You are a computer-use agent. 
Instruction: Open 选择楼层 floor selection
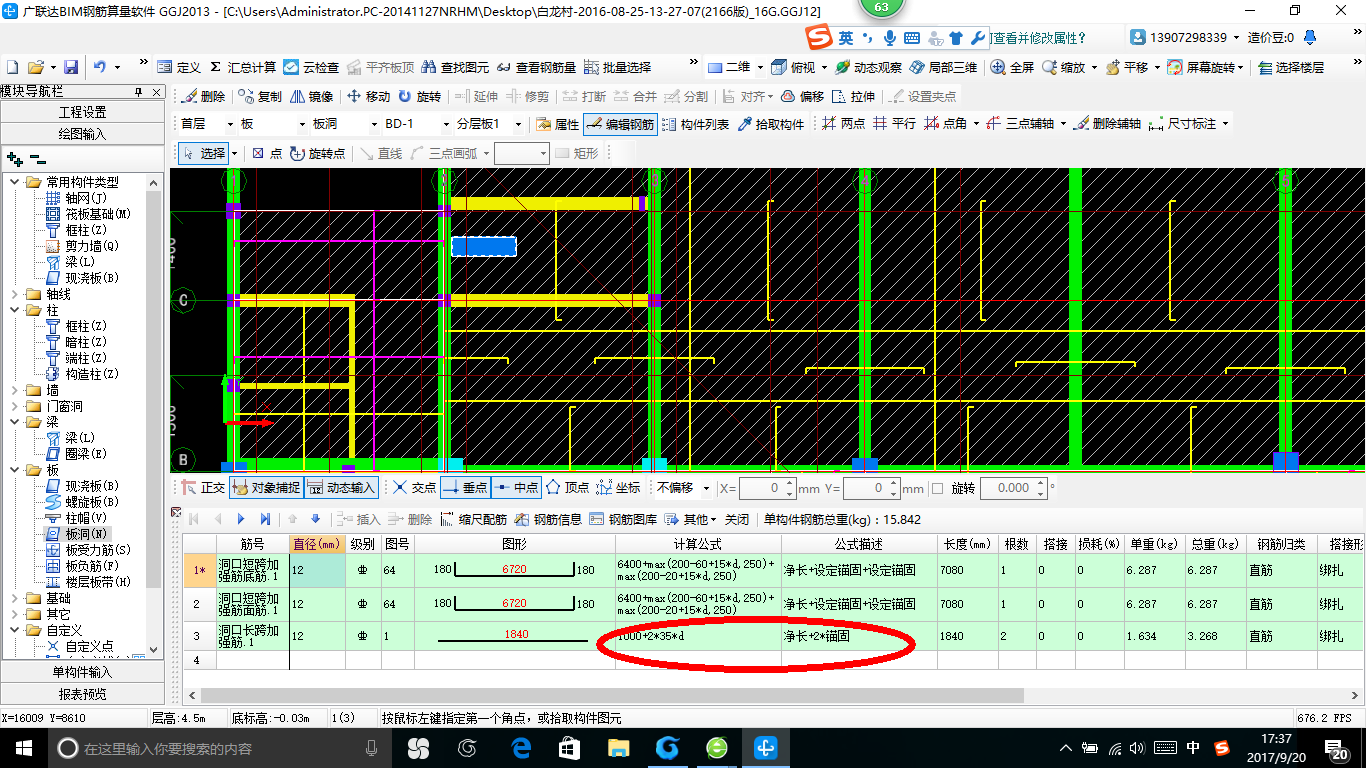[1291, 67]
